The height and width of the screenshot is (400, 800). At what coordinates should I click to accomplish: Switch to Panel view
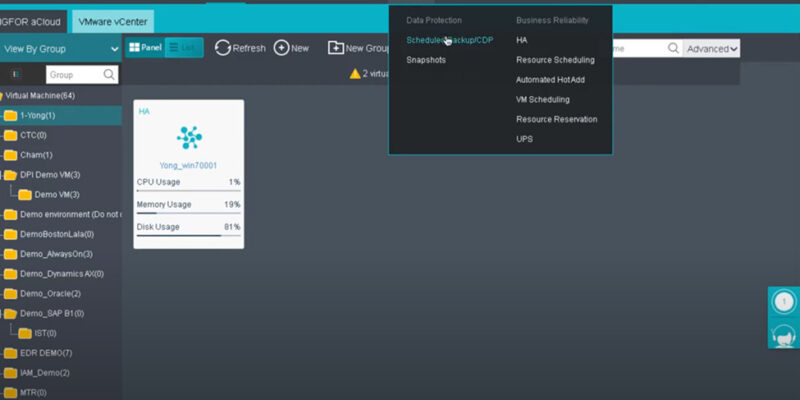click(145, 47)
